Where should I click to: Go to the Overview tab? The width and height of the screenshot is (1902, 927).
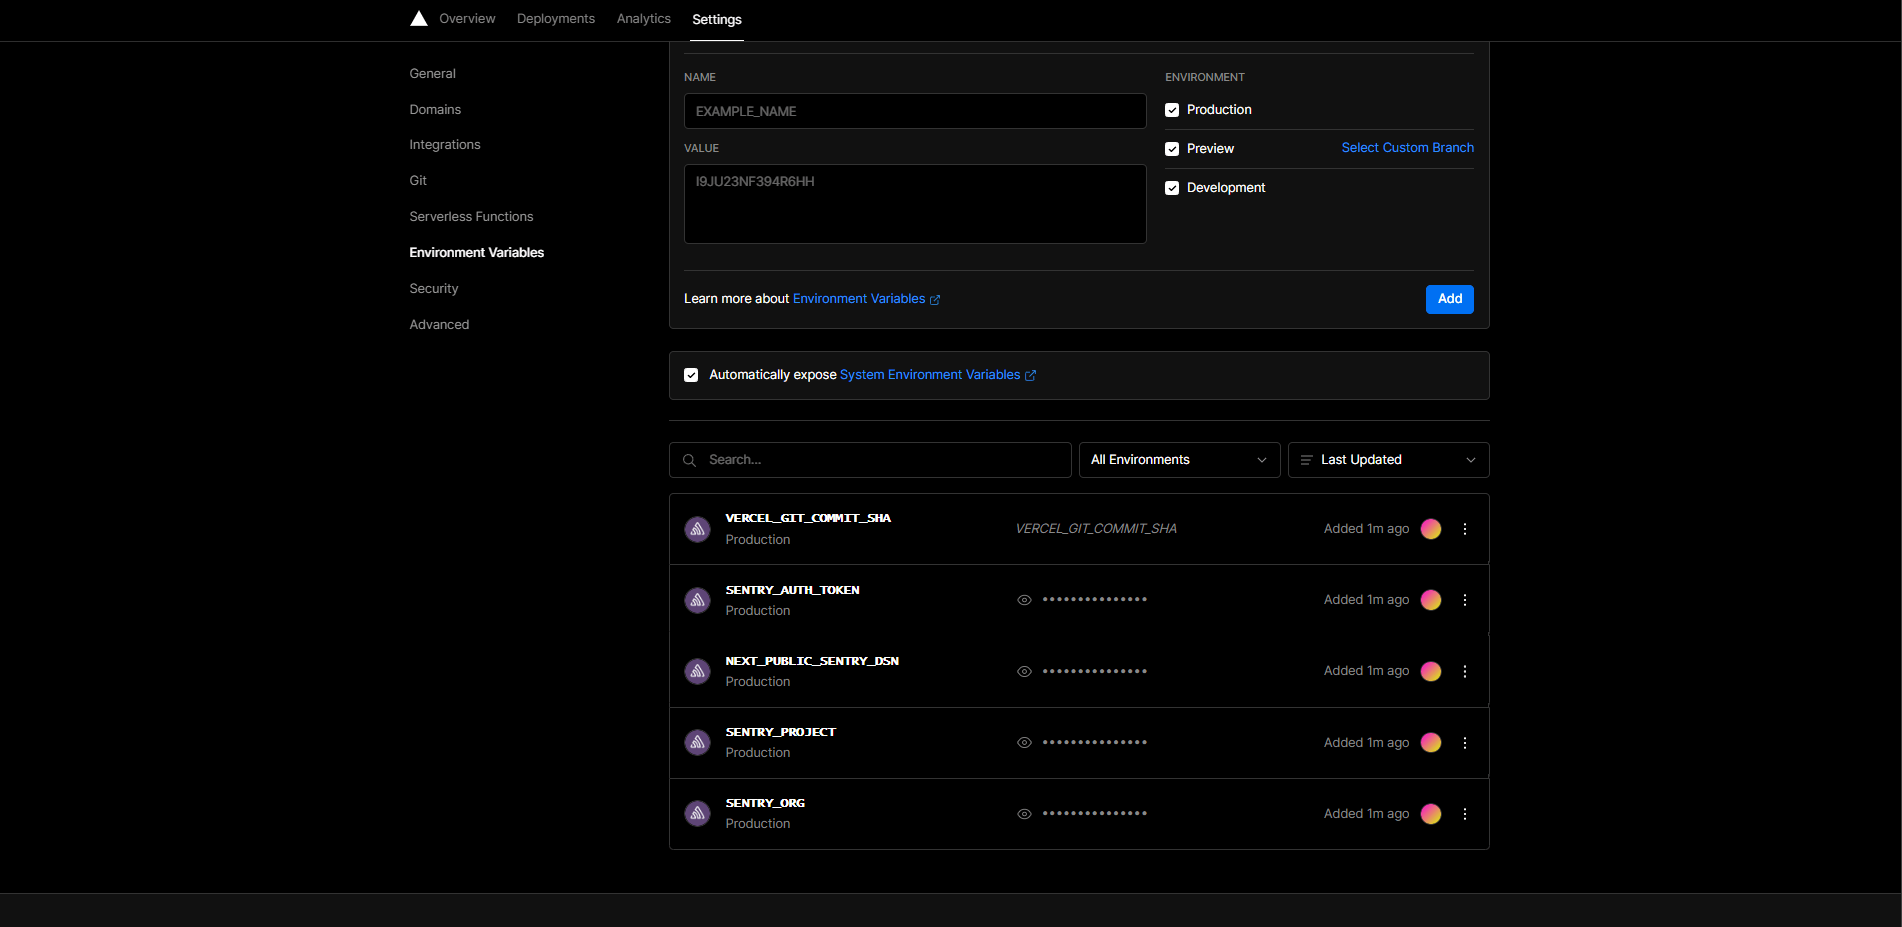coord(467,19)
